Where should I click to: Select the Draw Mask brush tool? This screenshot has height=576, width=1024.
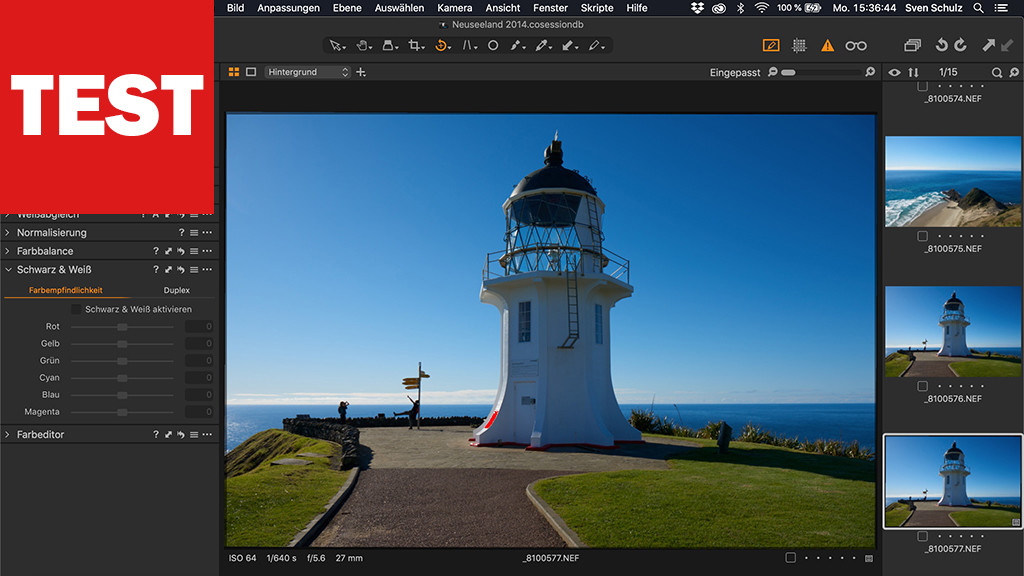point(517,46)
